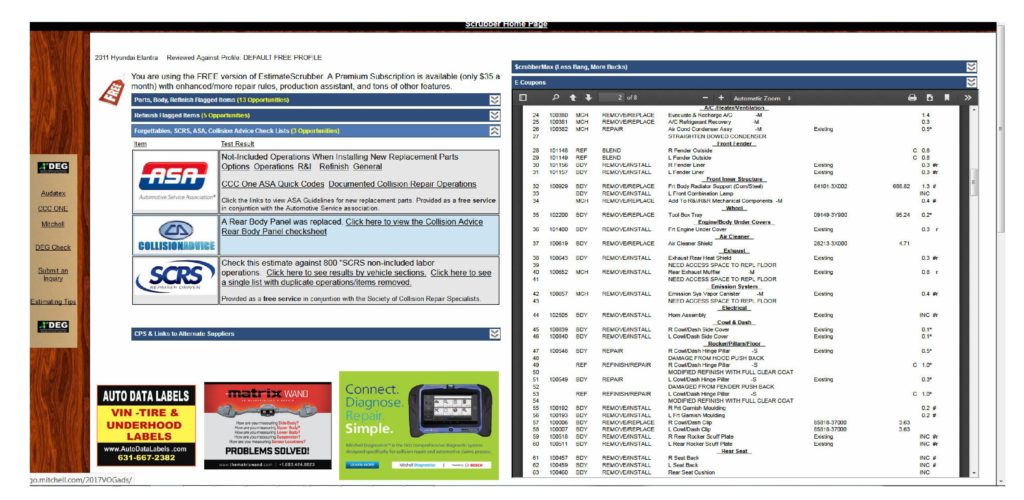View Collision Advice Rear Body Panel checksheet

[x=353, y=227]
